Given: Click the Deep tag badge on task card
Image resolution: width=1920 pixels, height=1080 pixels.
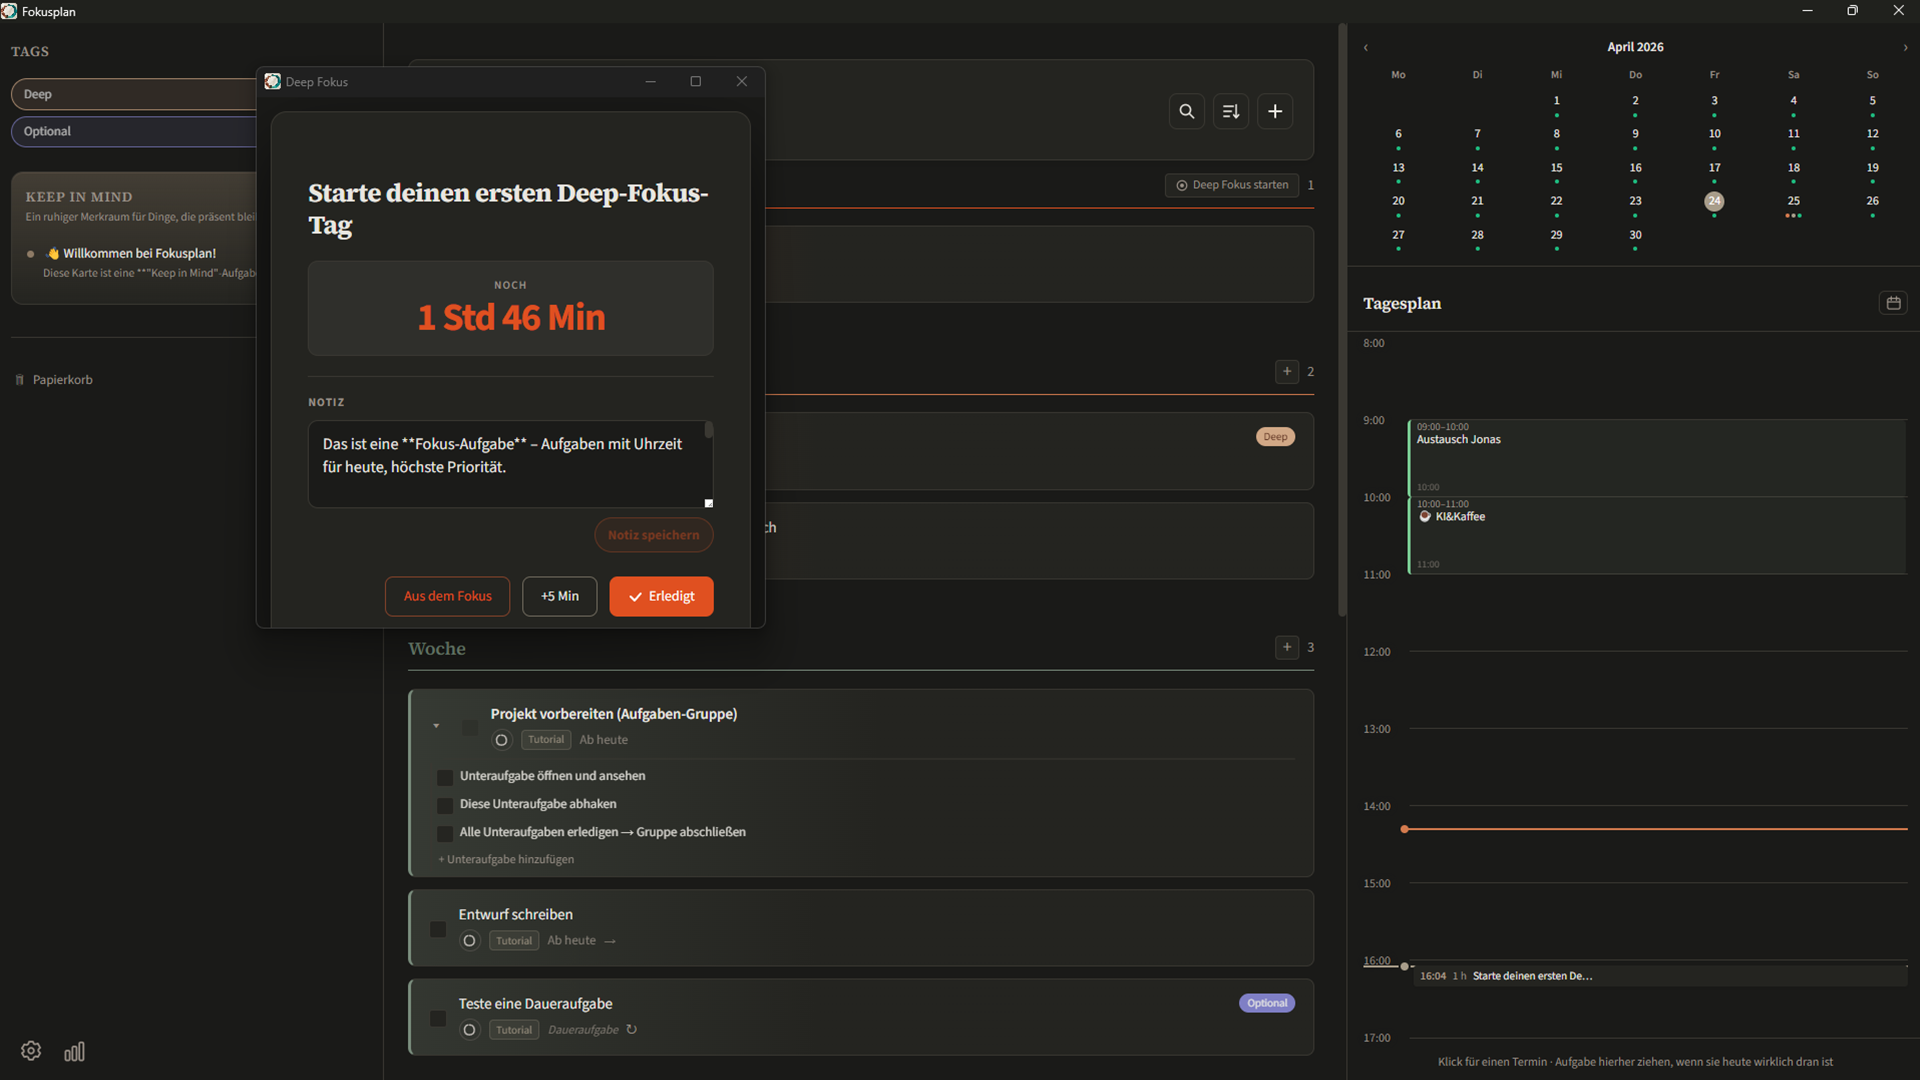Looking at the screenshot, I should 1275,437.
